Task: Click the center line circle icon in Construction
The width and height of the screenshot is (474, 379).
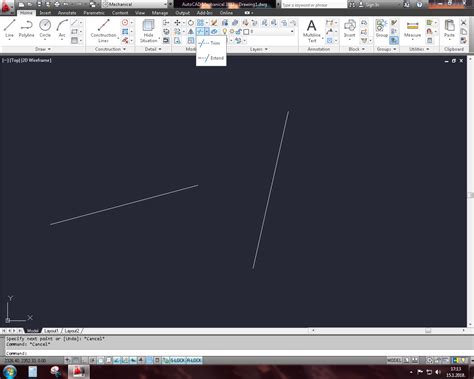Action: pyautogui.click(x=125, y=23)
